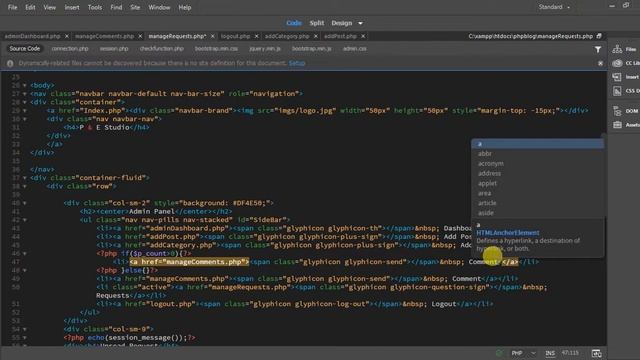The width and height of the screenshot is (640, 360).
Task: Open the Site menu
Action: click(135, 7)
